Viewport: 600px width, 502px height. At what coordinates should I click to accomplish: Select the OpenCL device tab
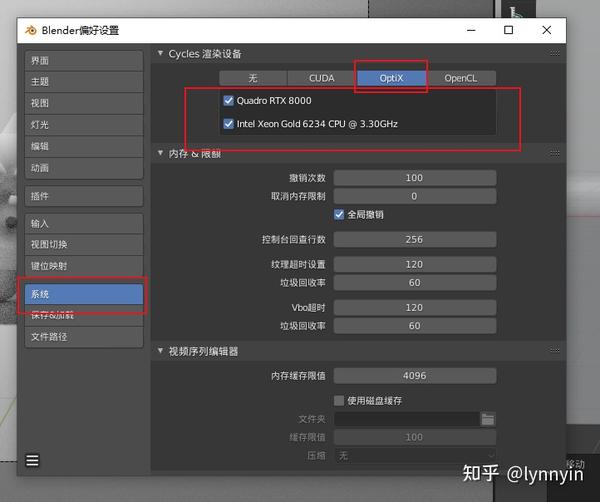click(461, 78)
